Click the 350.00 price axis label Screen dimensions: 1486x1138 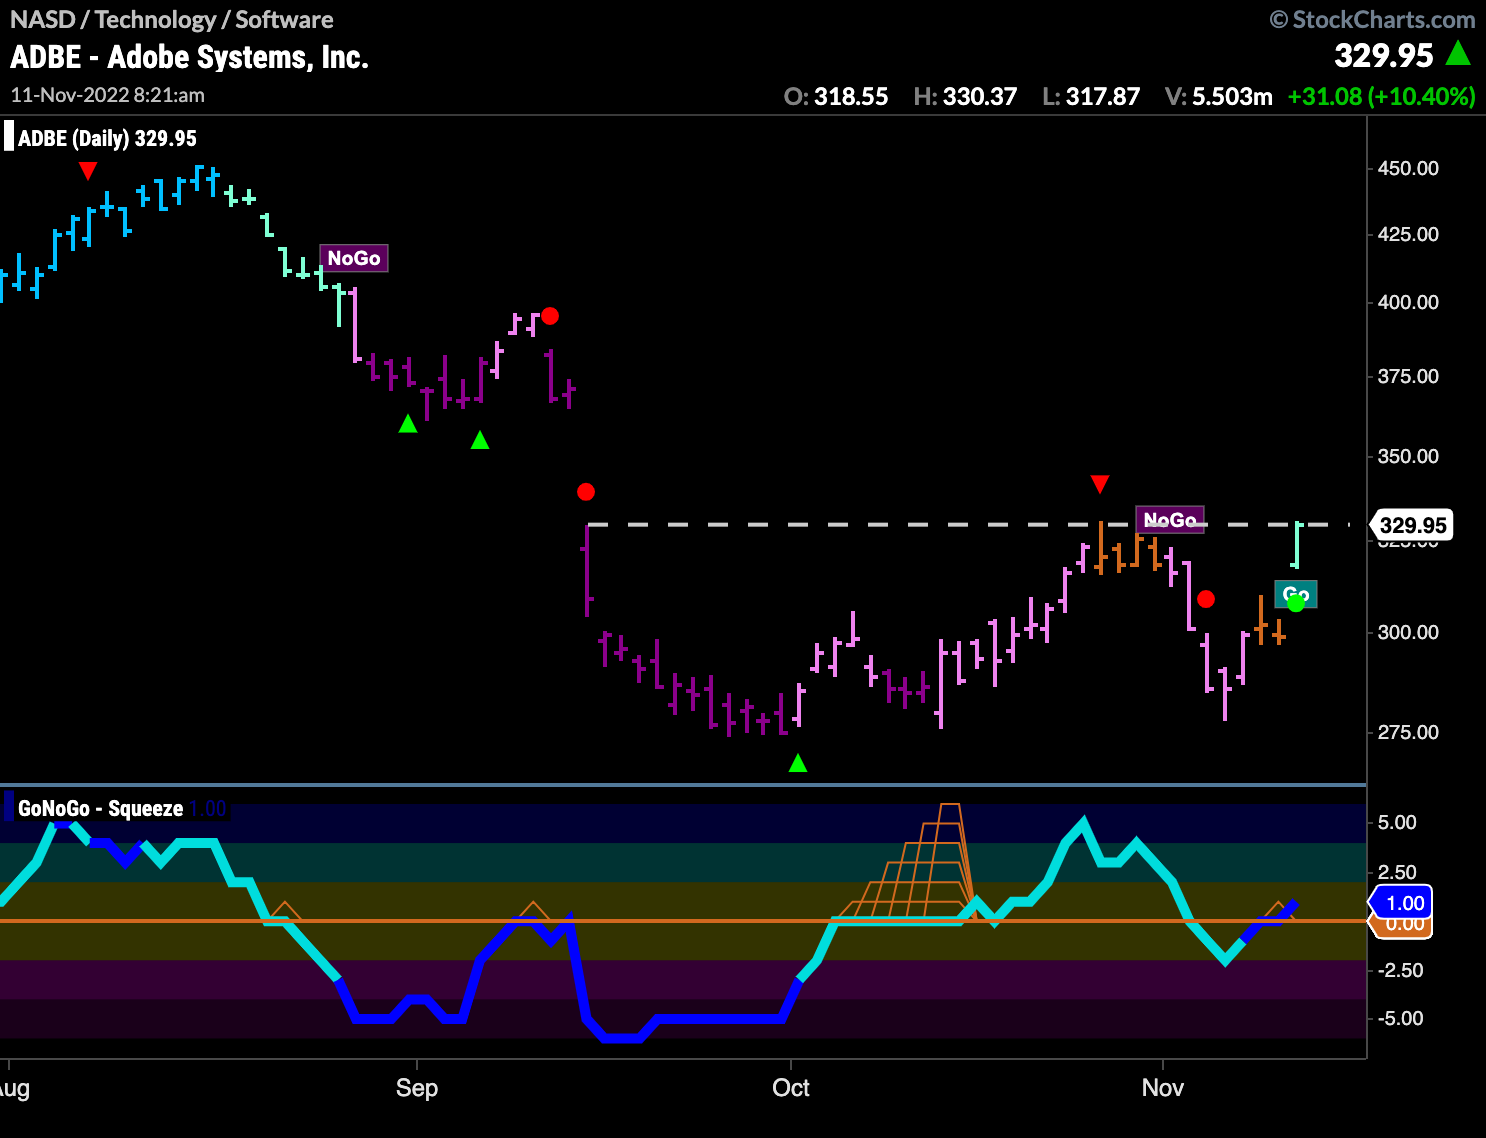[x=1408, y=456]
